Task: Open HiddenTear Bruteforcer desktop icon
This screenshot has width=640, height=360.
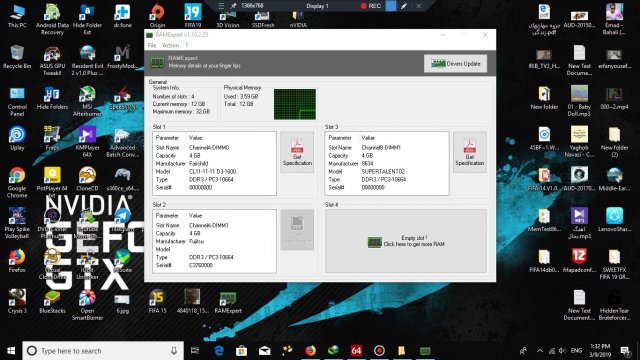Action: [x=614, y=305]
